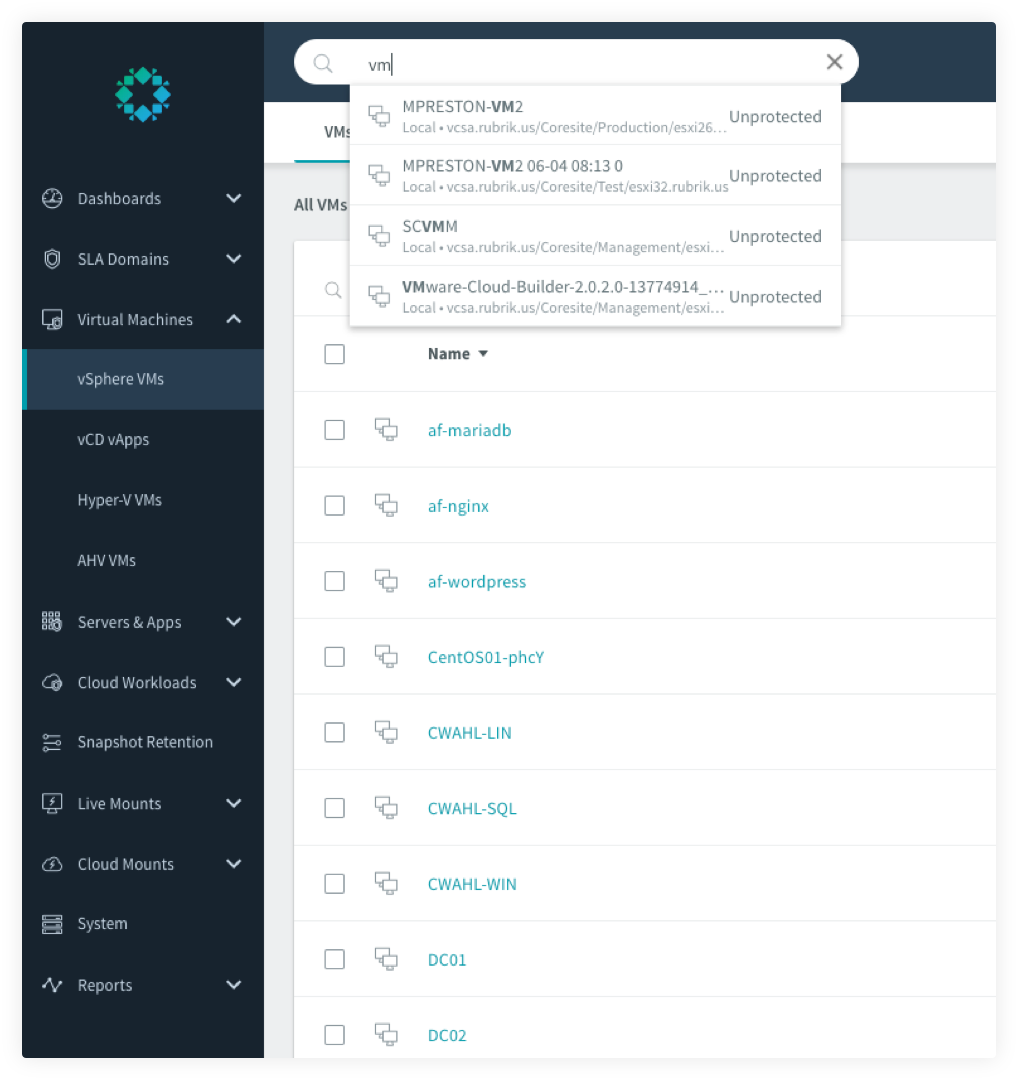Check the box for CWAHL-LIN
This screenshot has width=1018, height=1080.
click(335, 732)
